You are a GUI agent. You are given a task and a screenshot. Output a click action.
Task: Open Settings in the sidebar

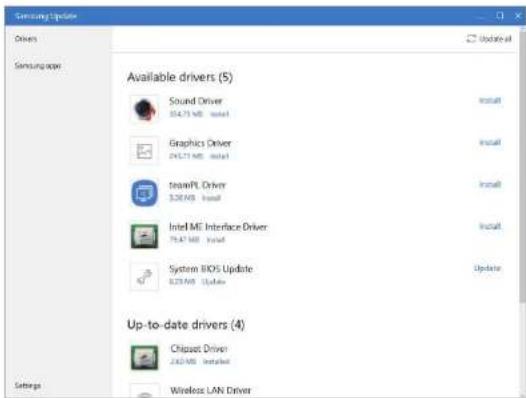(28, 385)
